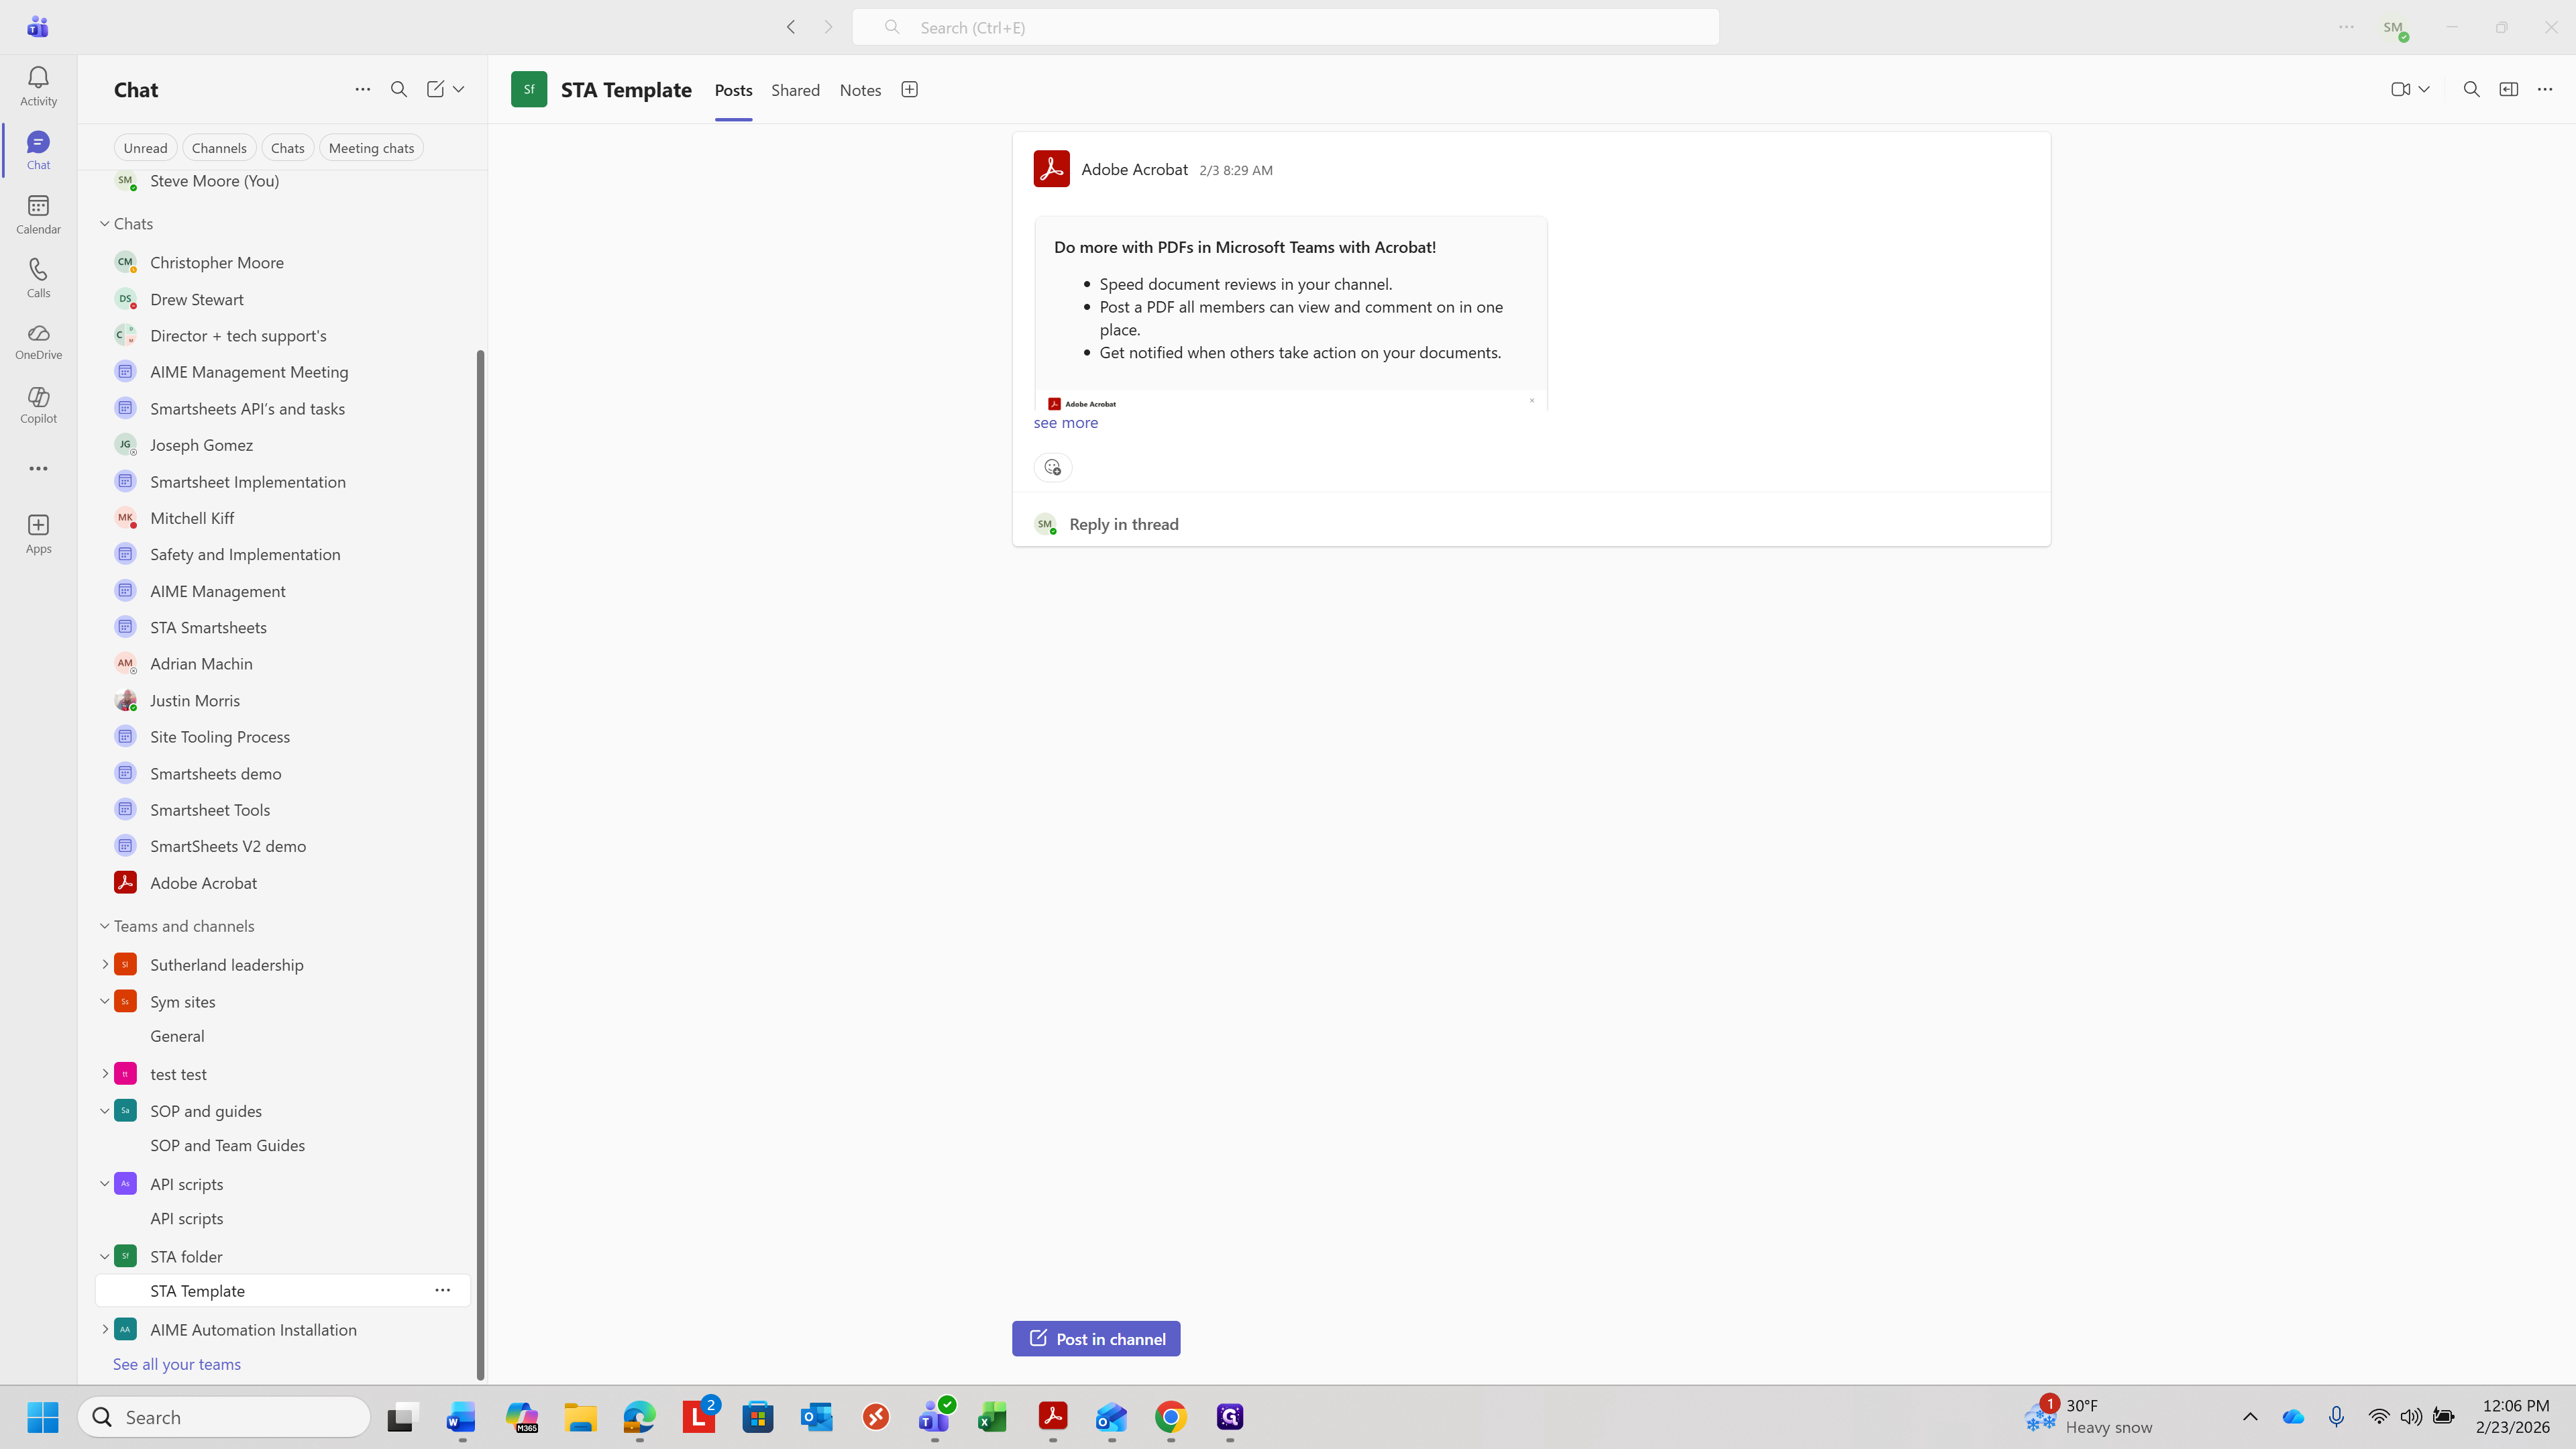The width and height of the screenshot is (2576, 1449).
Task: Click the search icon in Chat header
Action: pos(399,89)
